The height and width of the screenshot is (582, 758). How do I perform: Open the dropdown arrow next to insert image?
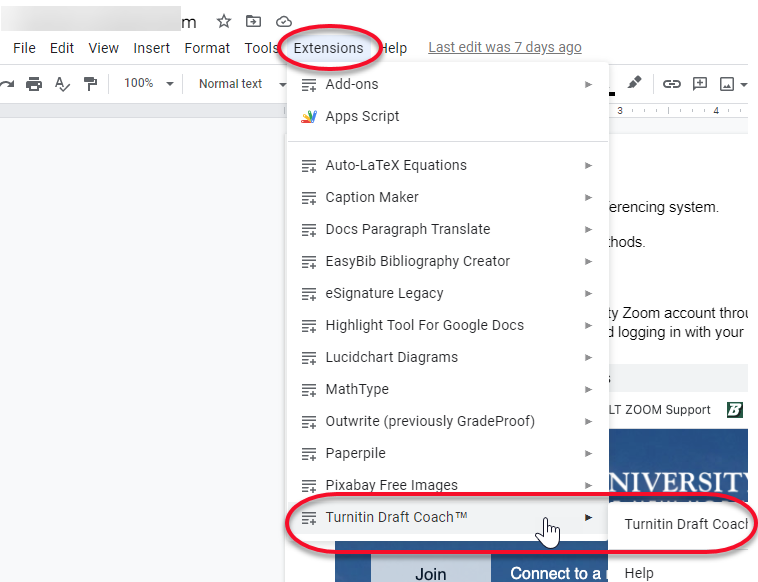[743, 85]
